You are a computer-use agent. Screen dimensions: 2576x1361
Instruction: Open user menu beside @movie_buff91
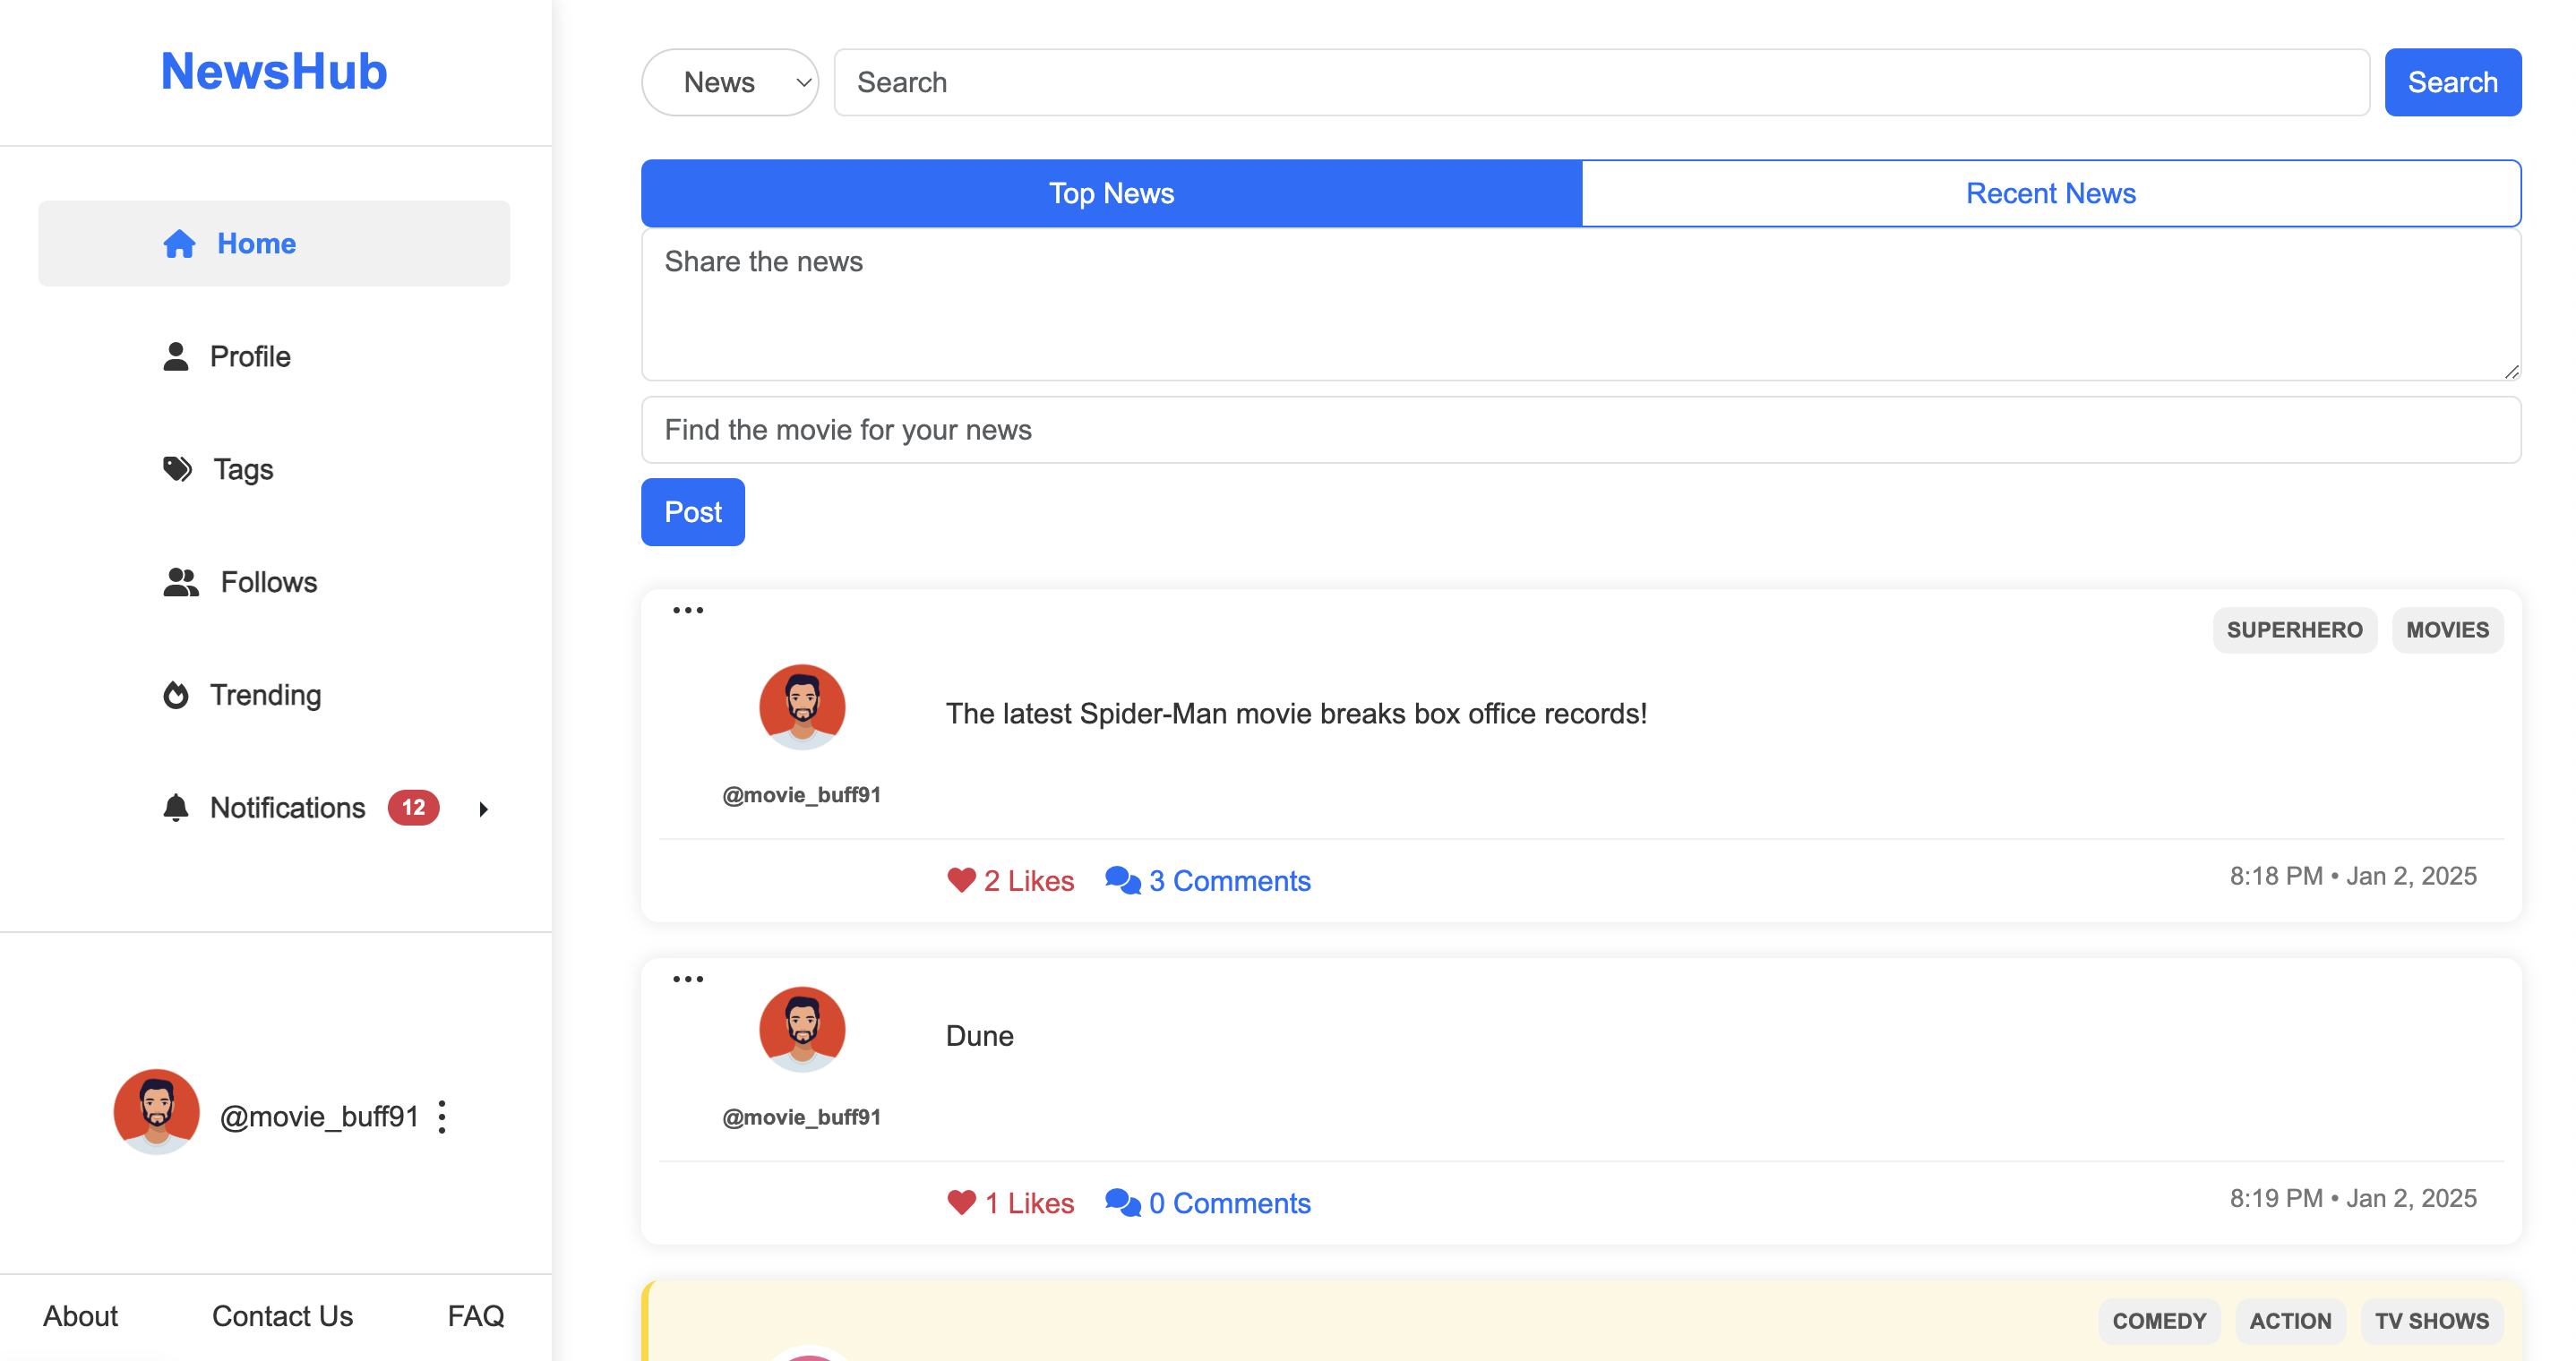pyautogui.click(x=442, y=1116)
